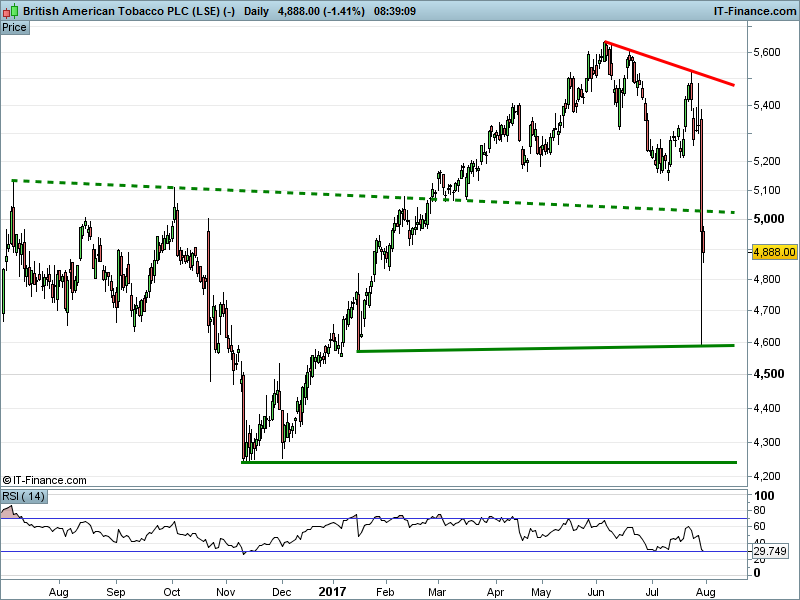Click the ©IT-Finance.com copyright text
800x600 pixels.
pyautogui.click(x=44, y=480)
